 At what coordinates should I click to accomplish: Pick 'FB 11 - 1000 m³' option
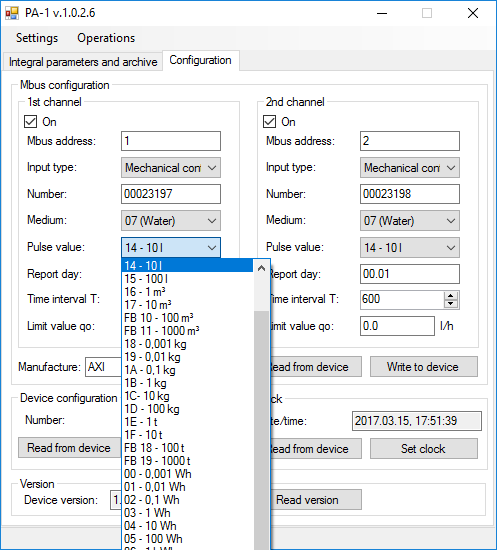[x=187, y=331]
